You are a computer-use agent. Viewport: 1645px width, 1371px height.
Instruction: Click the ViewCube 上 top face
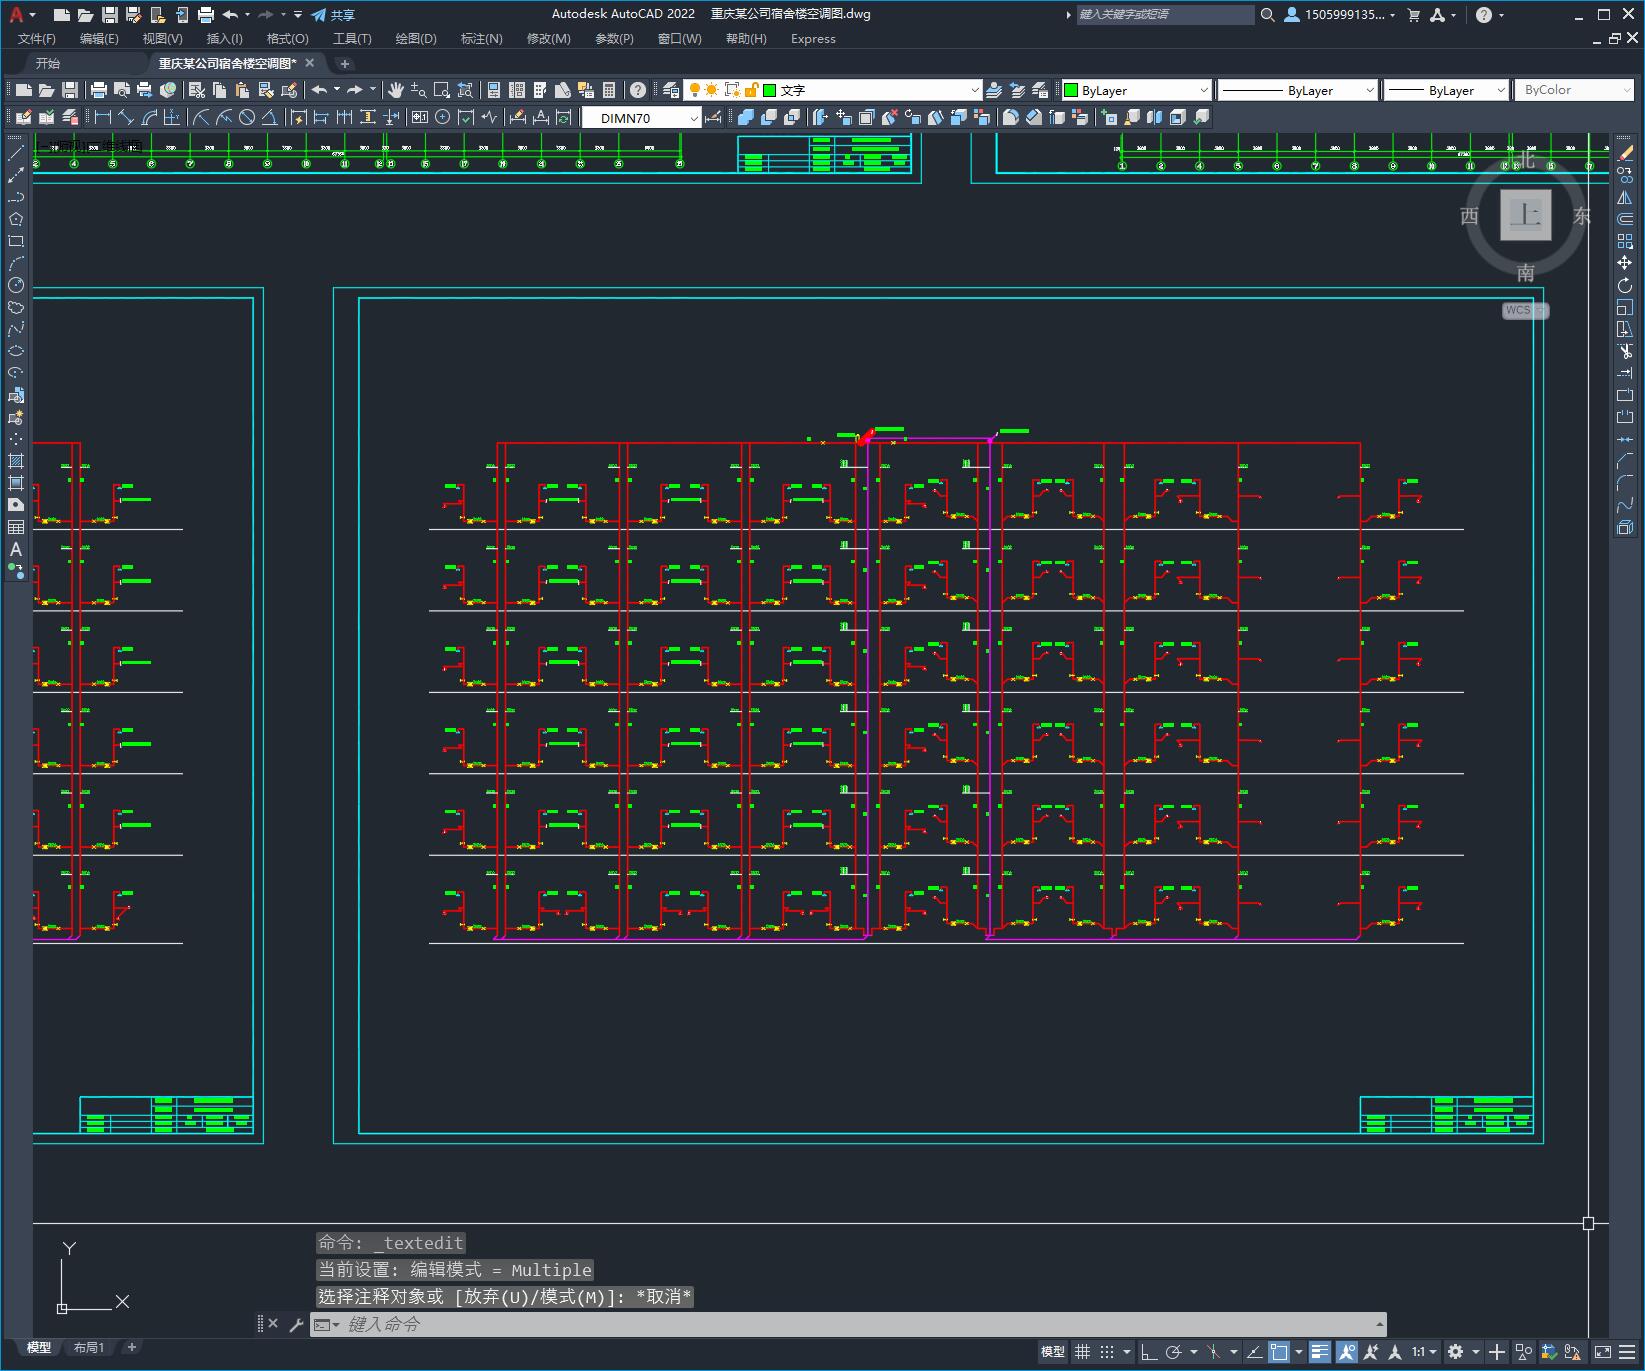tap(1525, 215)
